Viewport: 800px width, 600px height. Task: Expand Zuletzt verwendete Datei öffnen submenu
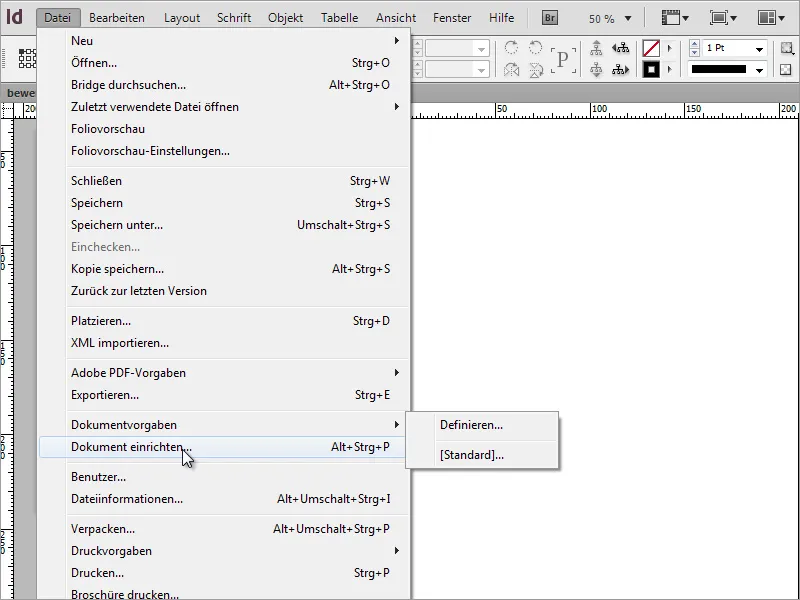click(x=223, y=107)
